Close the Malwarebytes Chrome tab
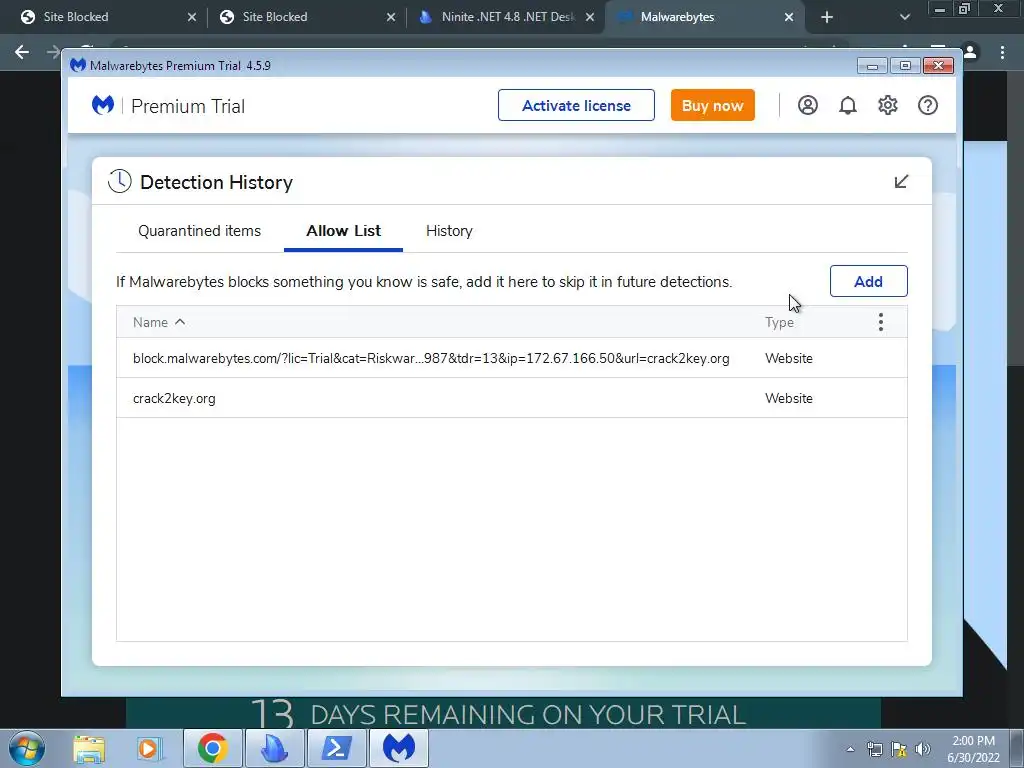1024x768 pixels. [x=789, y=17]
